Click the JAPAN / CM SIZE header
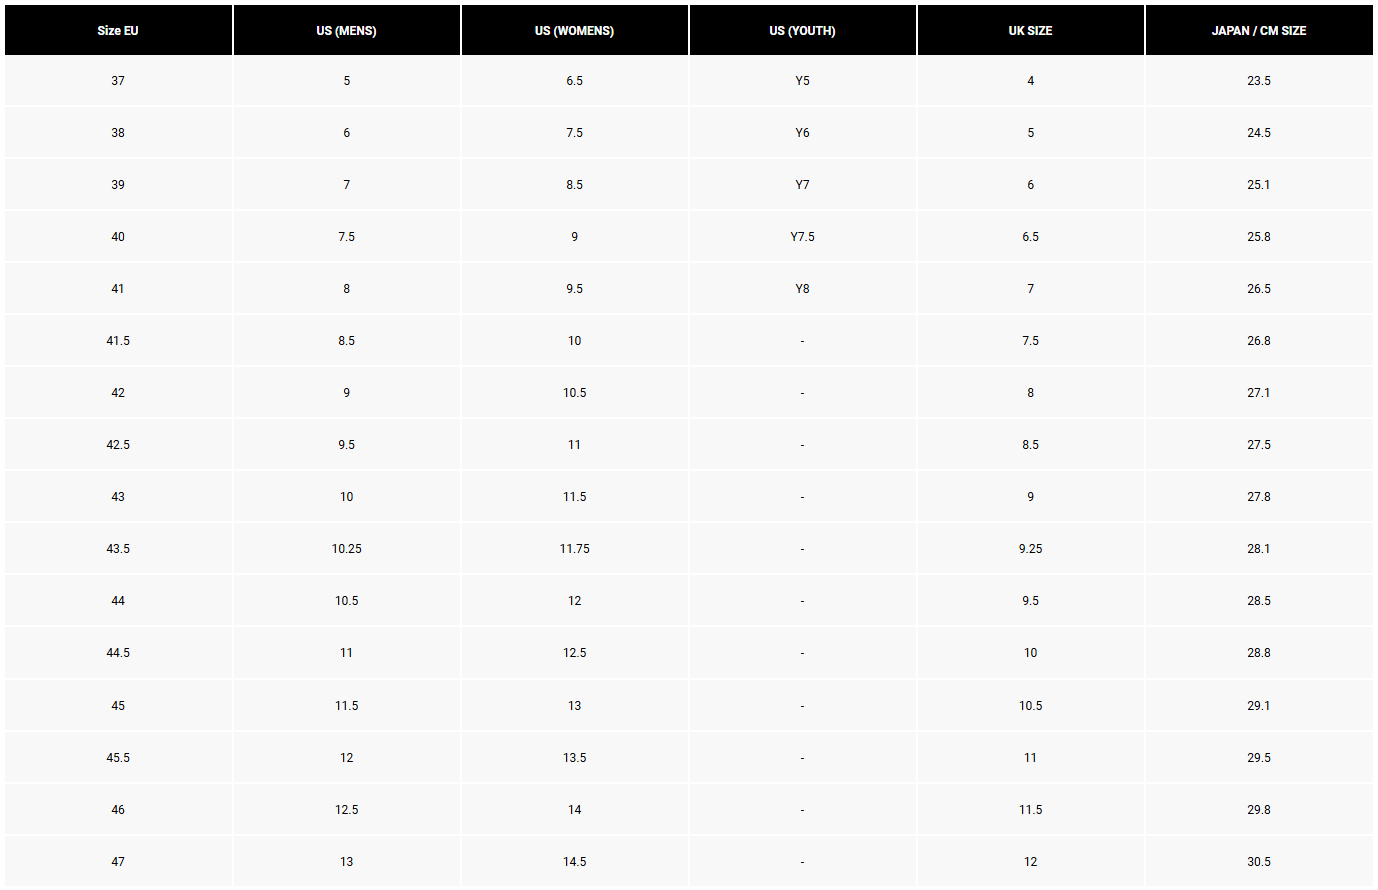The width and height of the screenshot is (1378, 890). (x=1258, y=31)
